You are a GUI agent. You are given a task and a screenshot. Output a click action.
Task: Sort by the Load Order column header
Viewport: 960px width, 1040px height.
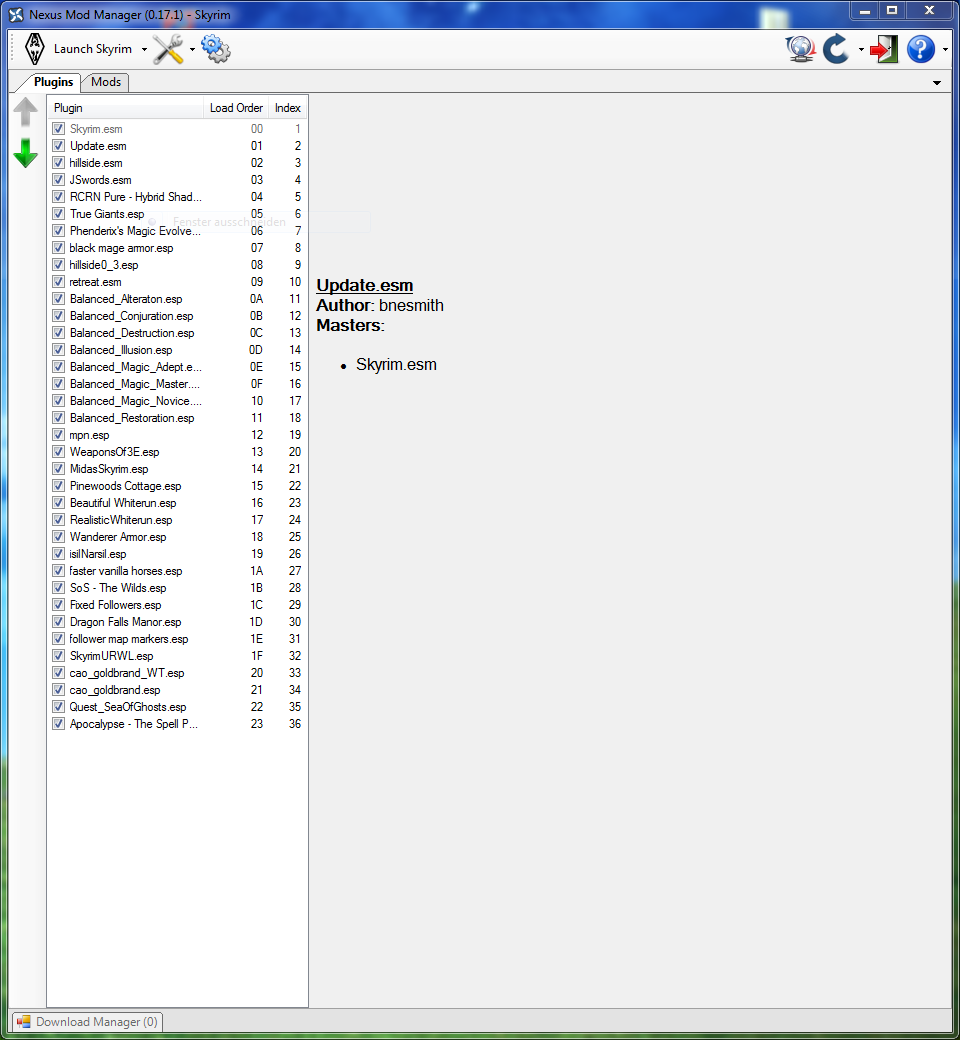click(x=236, y=107)
